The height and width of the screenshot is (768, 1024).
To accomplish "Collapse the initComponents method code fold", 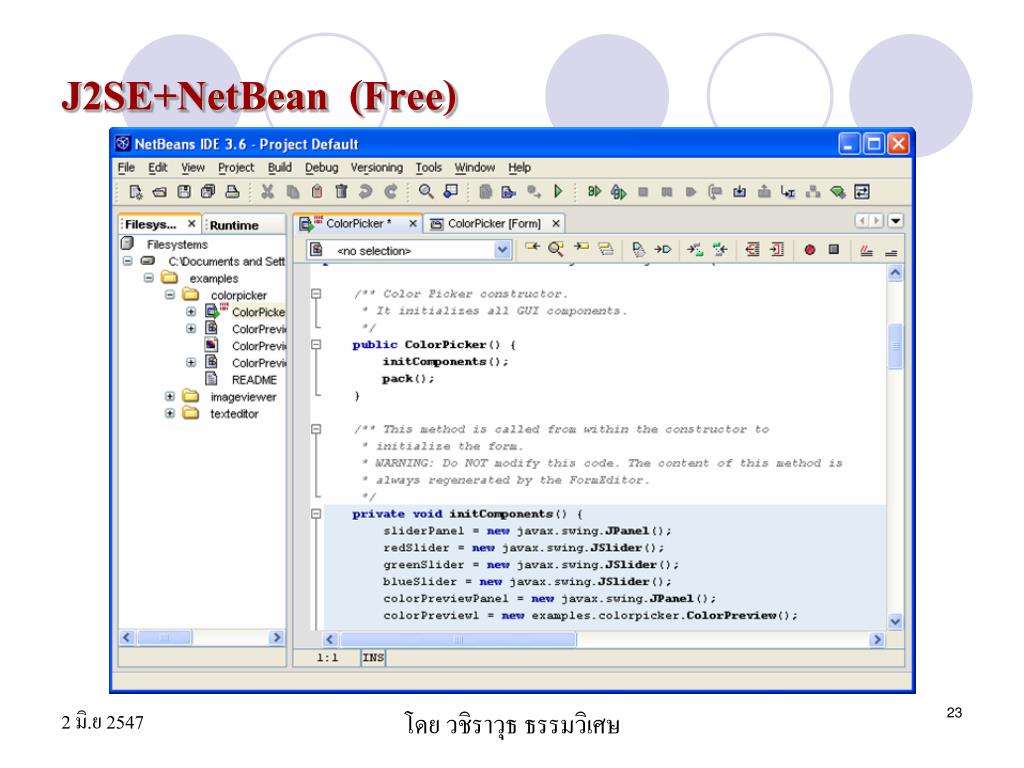I will coord(316,513).
